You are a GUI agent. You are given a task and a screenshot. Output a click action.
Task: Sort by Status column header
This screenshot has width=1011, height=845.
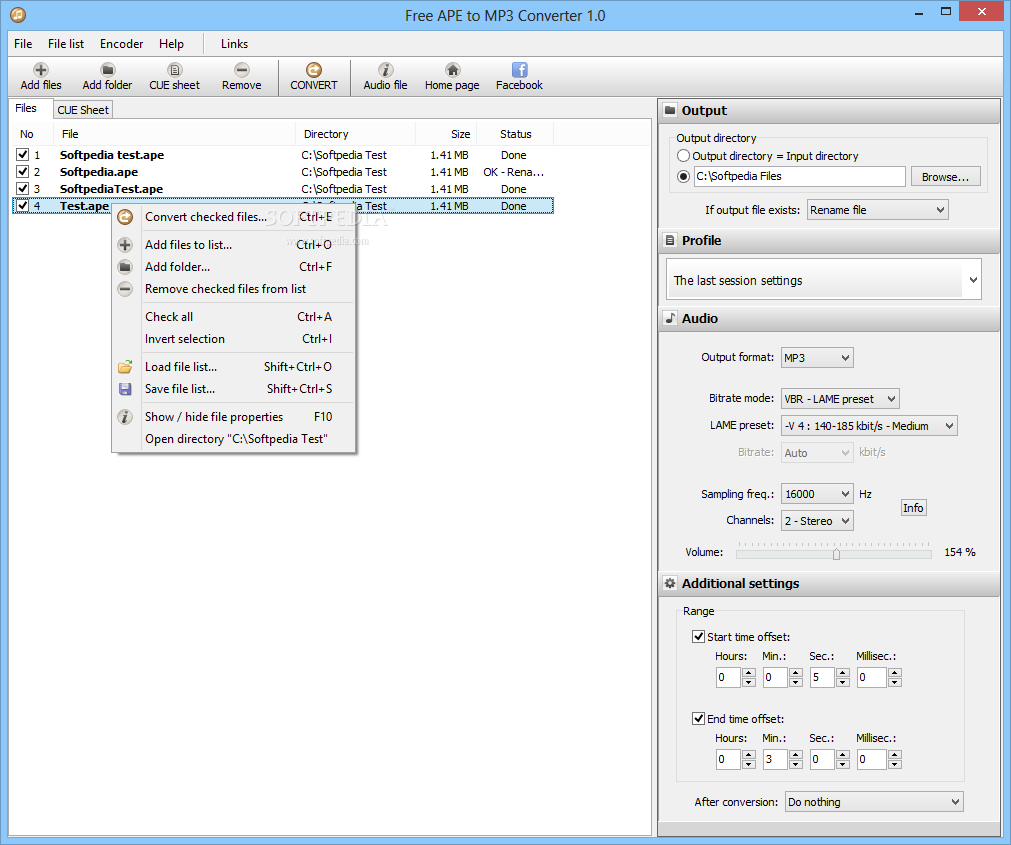(x=515, y=134)
